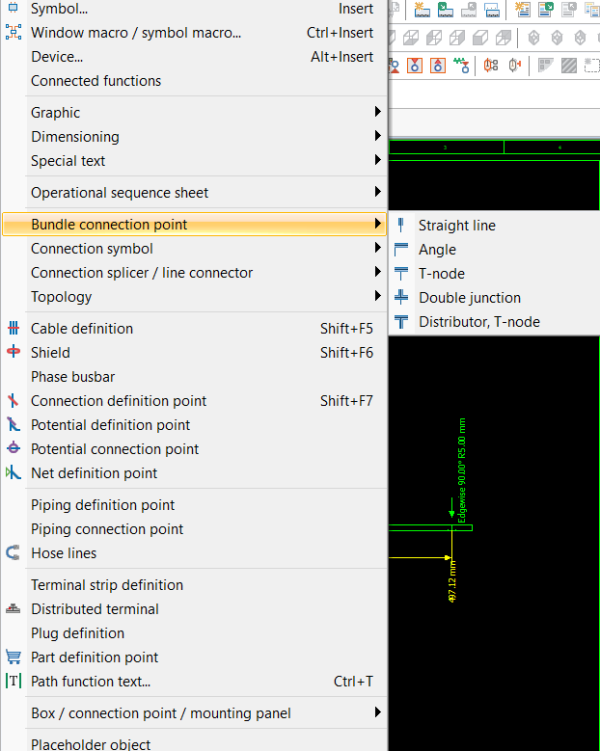
Task: Open the Topology submenu arrow
Action: 378,296
